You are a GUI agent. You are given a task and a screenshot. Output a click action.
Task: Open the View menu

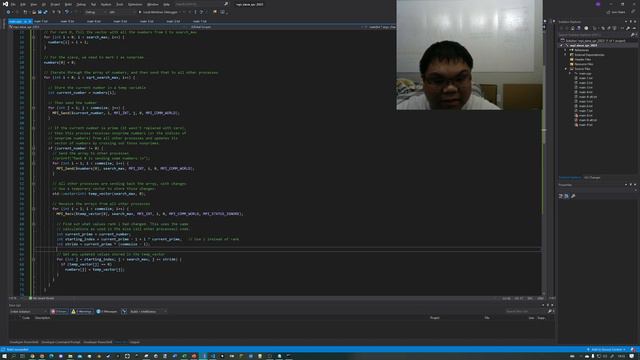click(x=33, y=4)
